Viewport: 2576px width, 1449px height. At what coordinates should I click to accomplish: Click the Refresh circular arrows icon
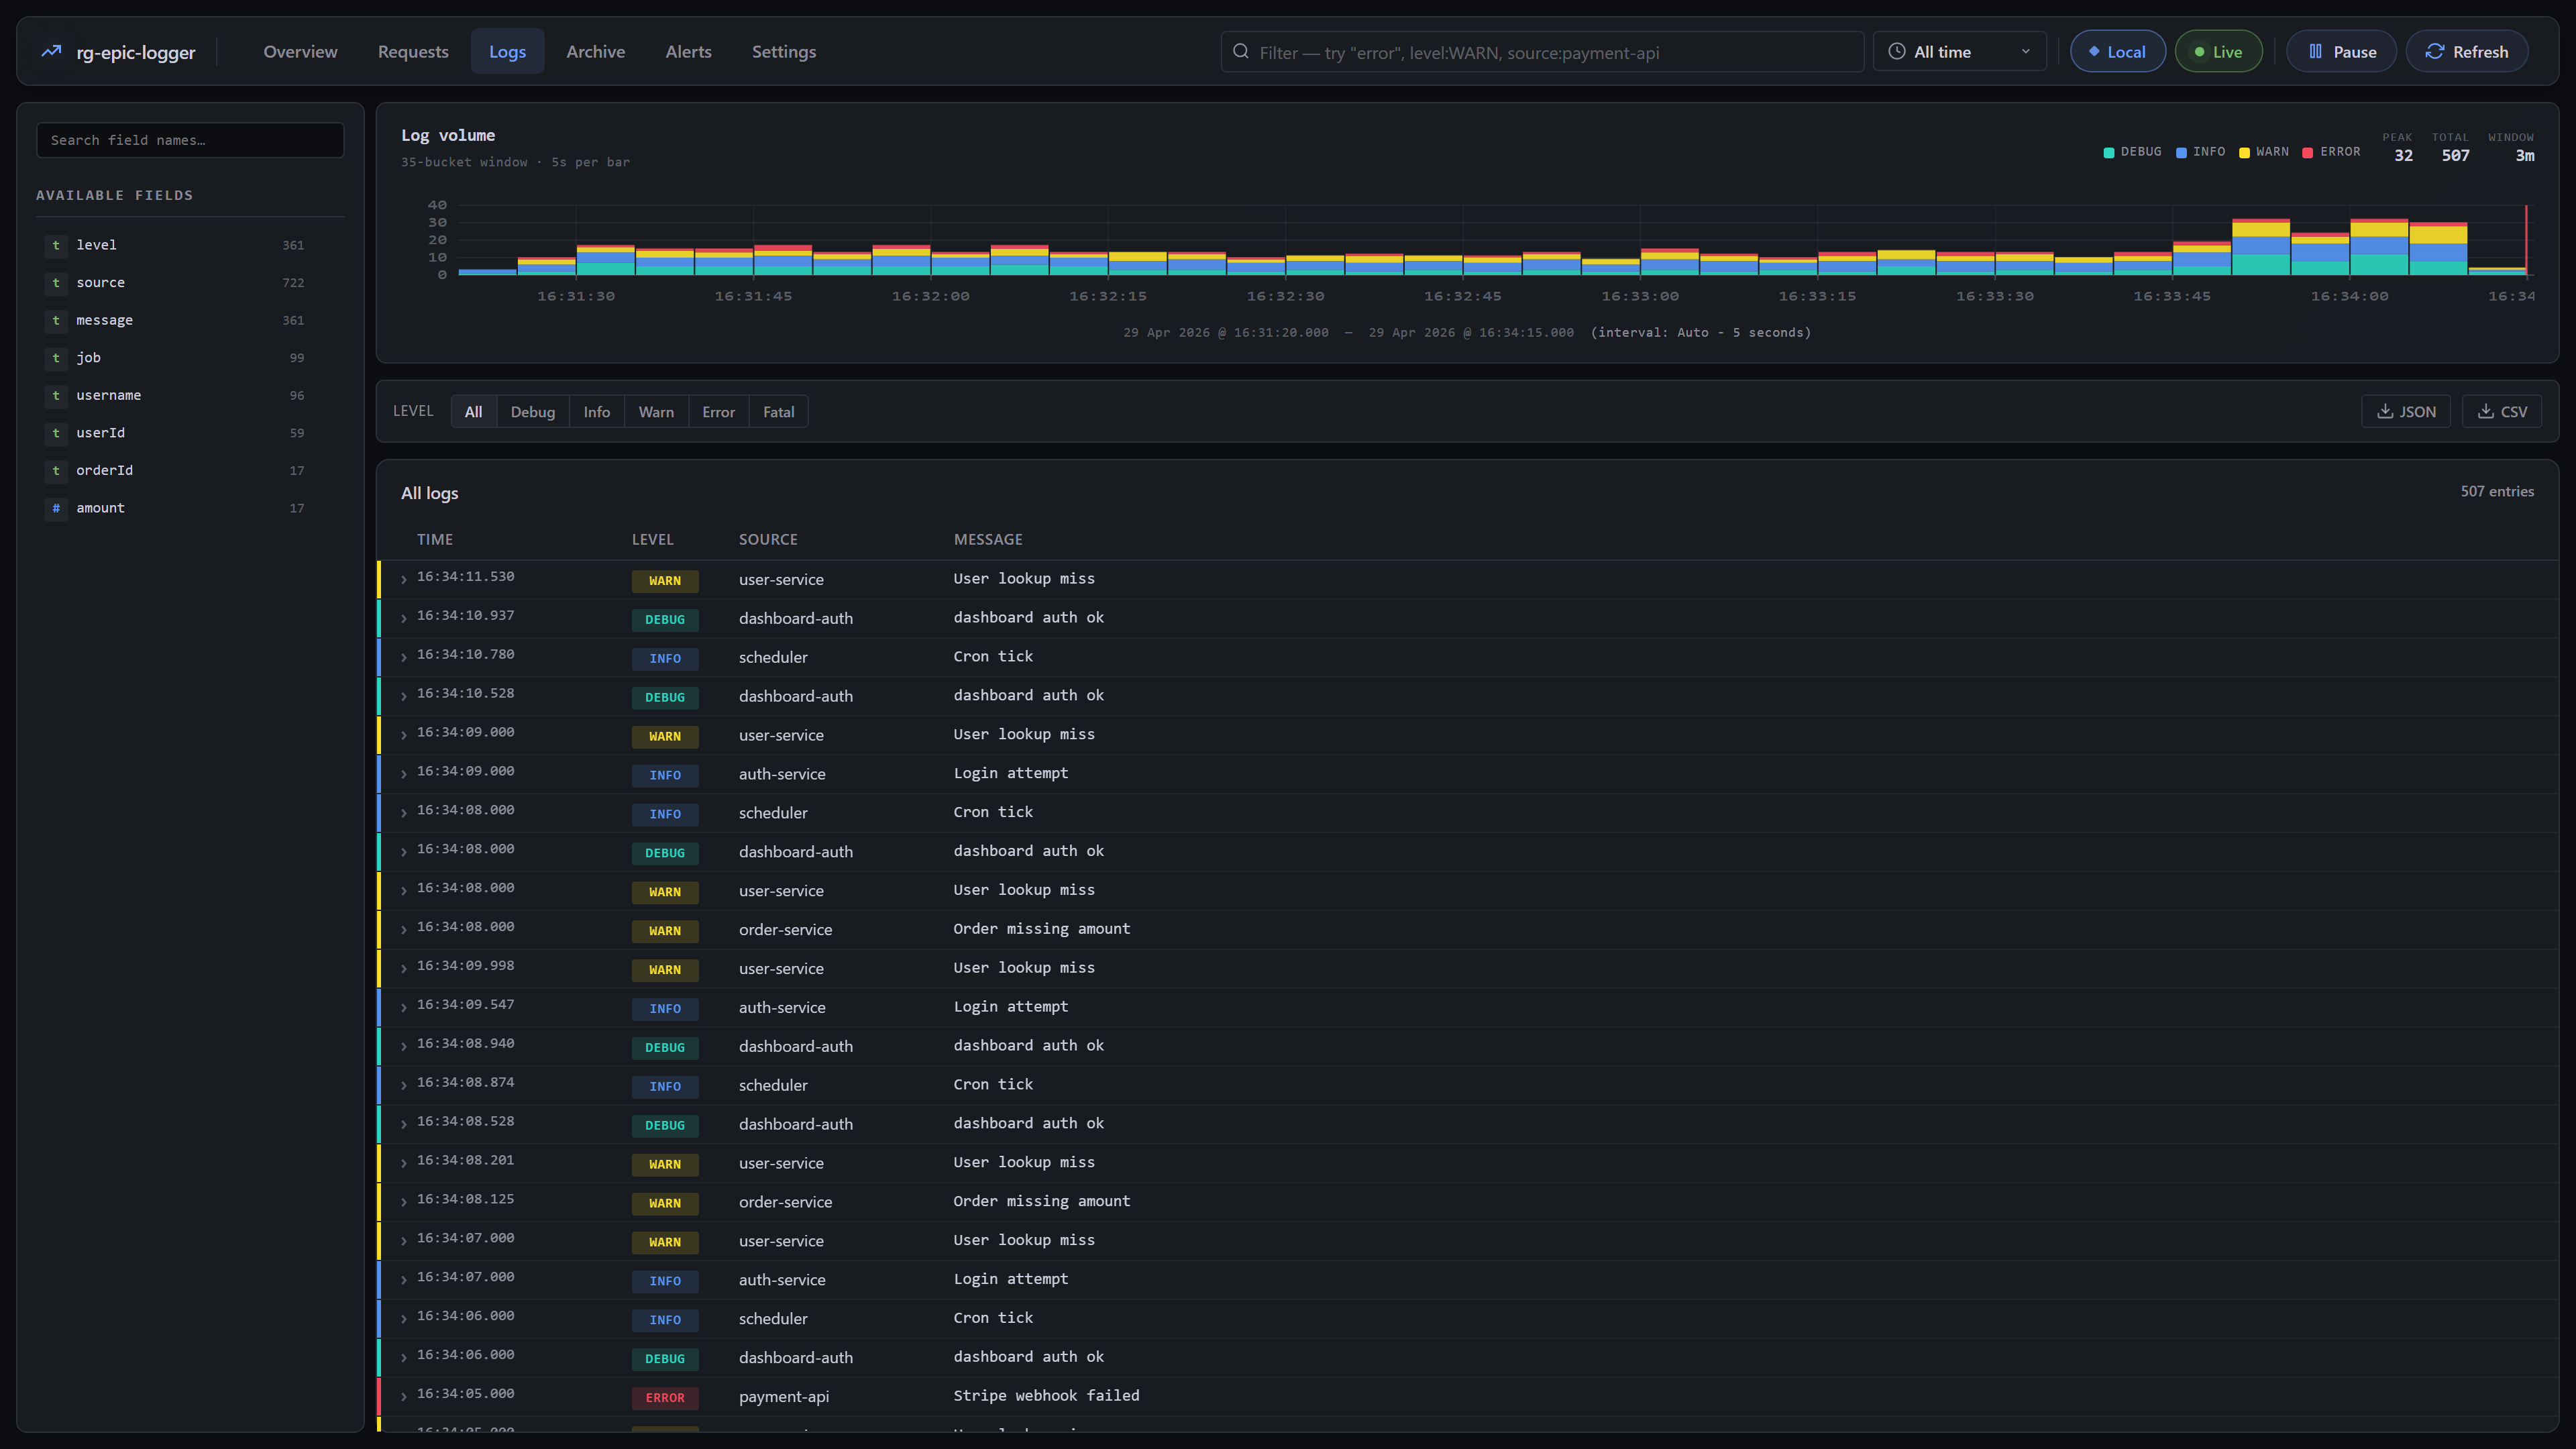(2435, 51)
